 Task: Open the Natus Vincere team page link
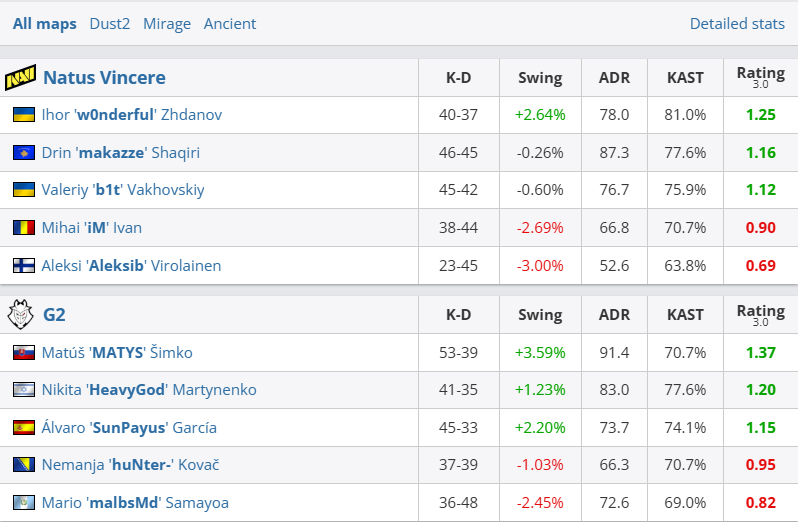104,78
